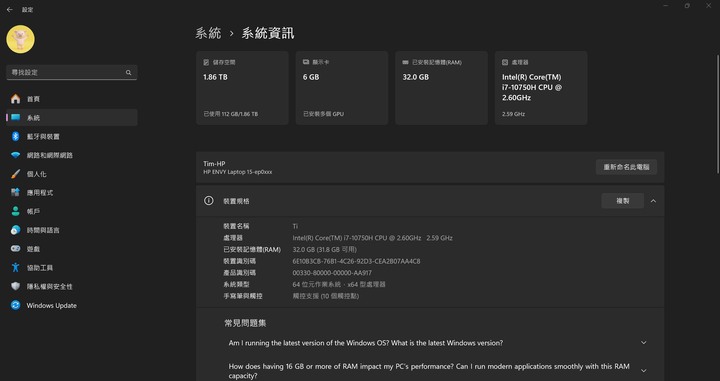Click the vertical scrollbar on the right
Image resolution: width=720 pixels, height=381 pixels.
[718, 114]
